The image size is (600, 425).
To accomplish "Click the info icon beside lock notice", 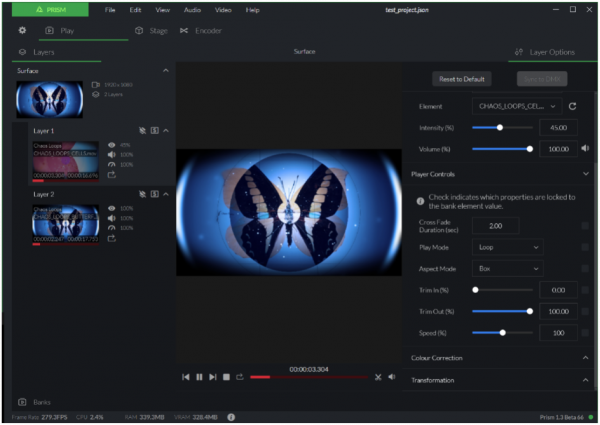I will click(420, 201).
